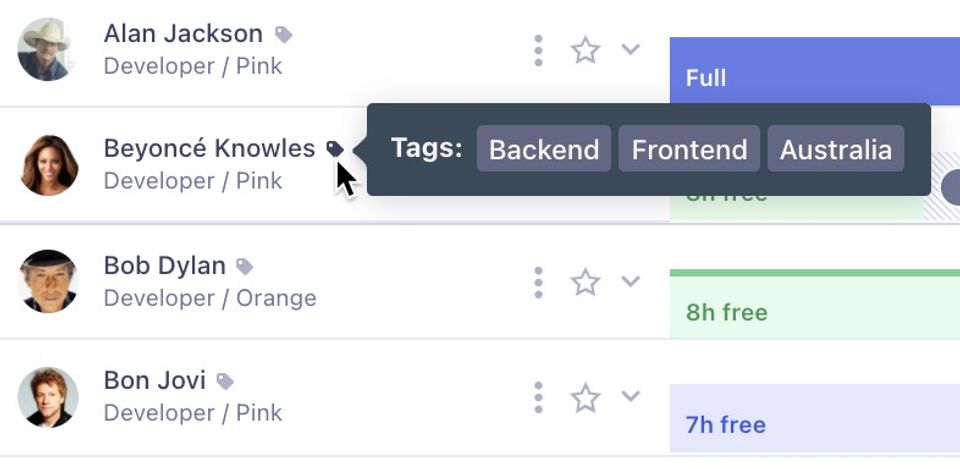This screenshot has width=960, height=469.
Task: Expand Alan Jackson's row with the chevron
Action: [x=630, y=49]
